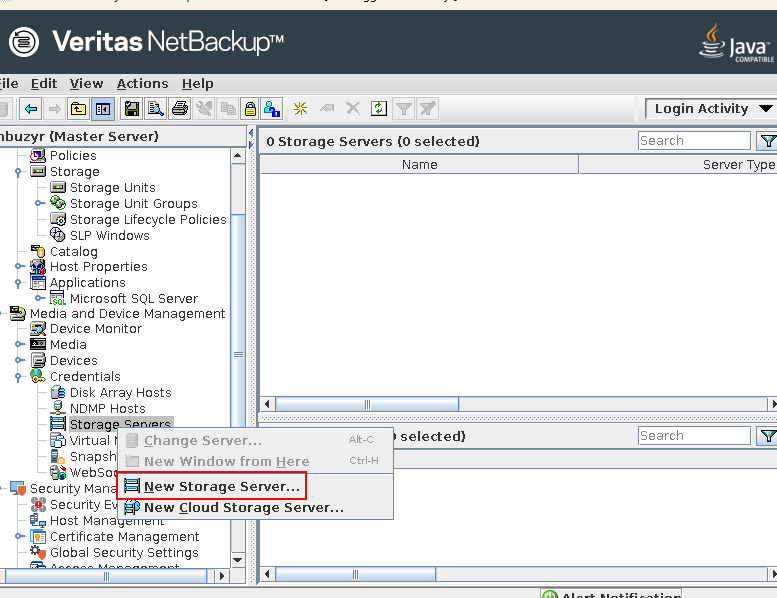
Task: Select Storage Lifecycle Policies icon
Action: pyautogui.click(x=58, y=219)
